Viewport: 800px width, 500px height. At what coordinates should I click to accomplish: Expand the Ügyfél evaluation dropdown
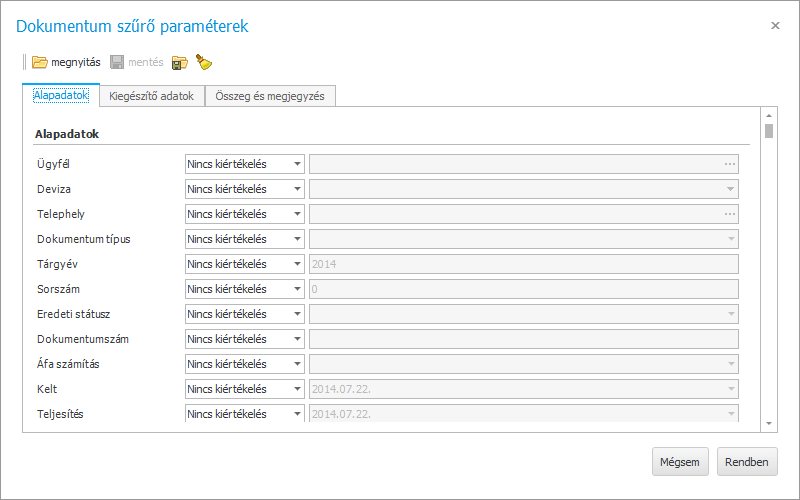click(x=297, y=164)
